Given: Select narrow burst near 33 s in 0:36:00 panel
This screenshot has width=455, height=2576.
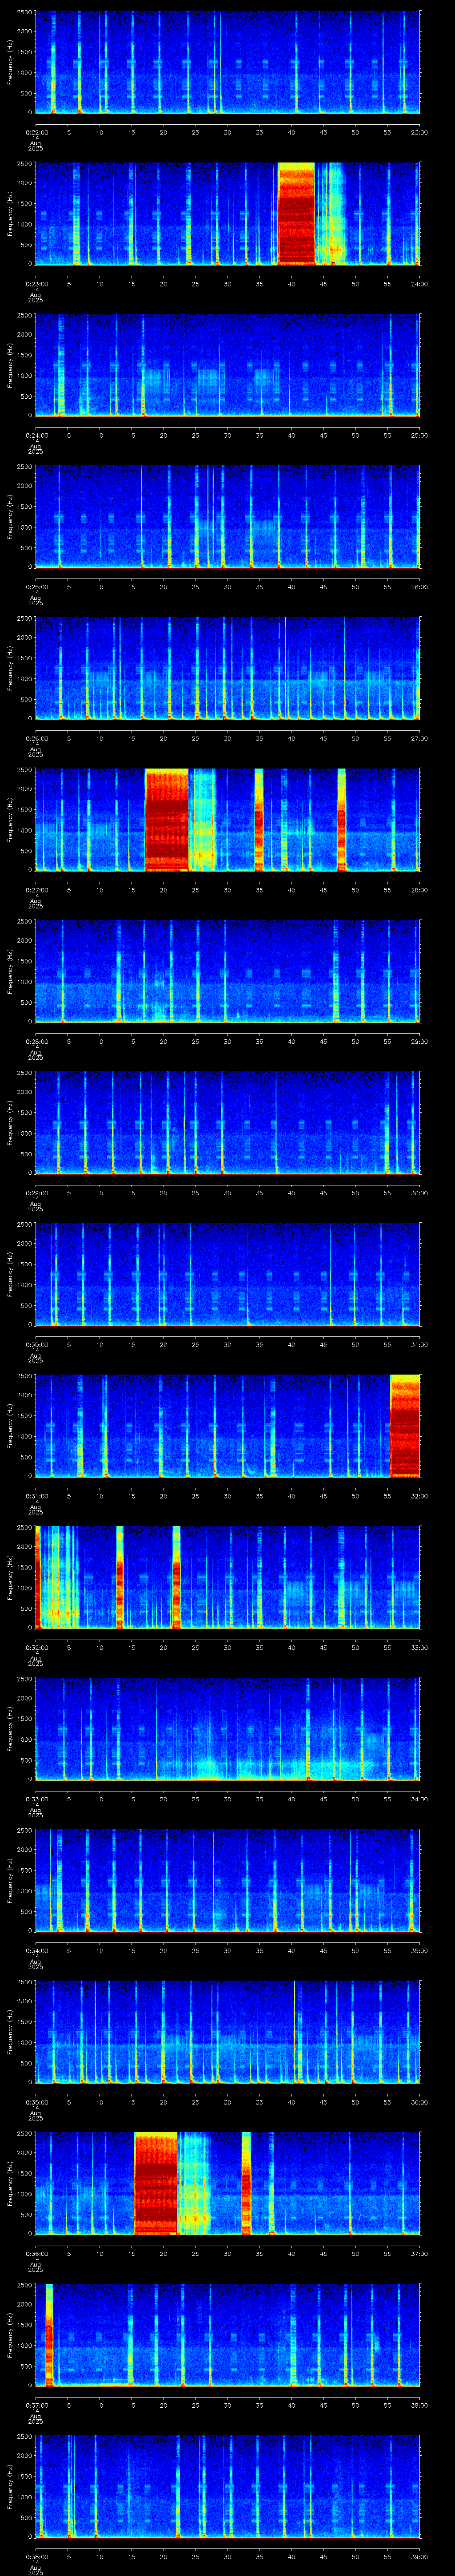Looking at the screenshot, I should [x=246, y=2183].
